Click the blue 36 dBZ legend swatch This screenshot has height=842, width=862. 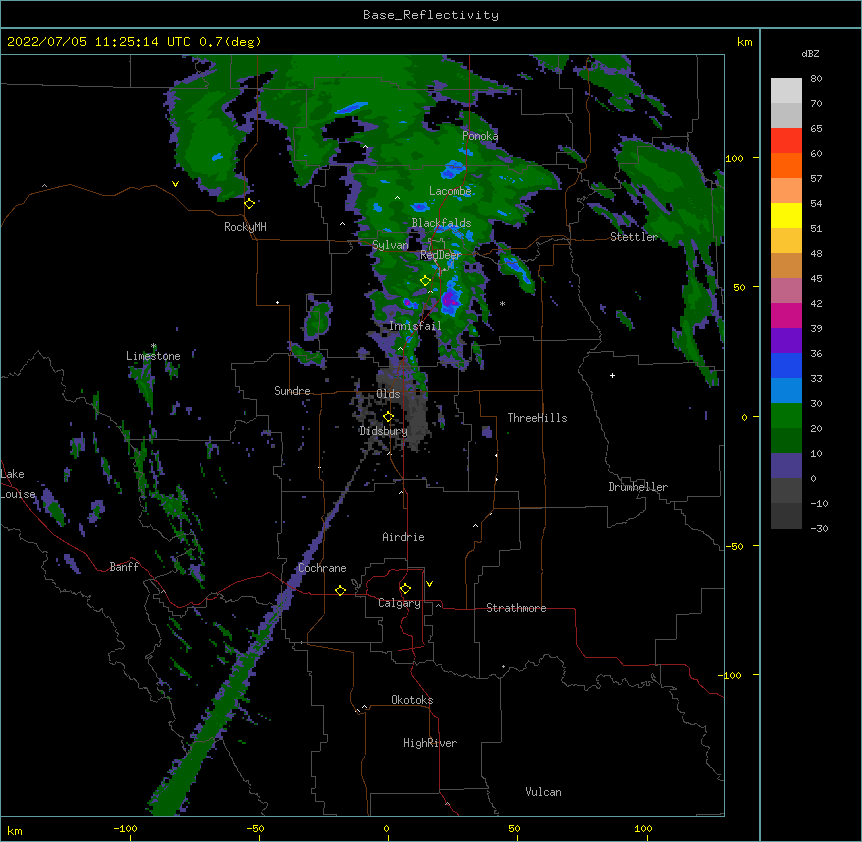pos(786,365)
